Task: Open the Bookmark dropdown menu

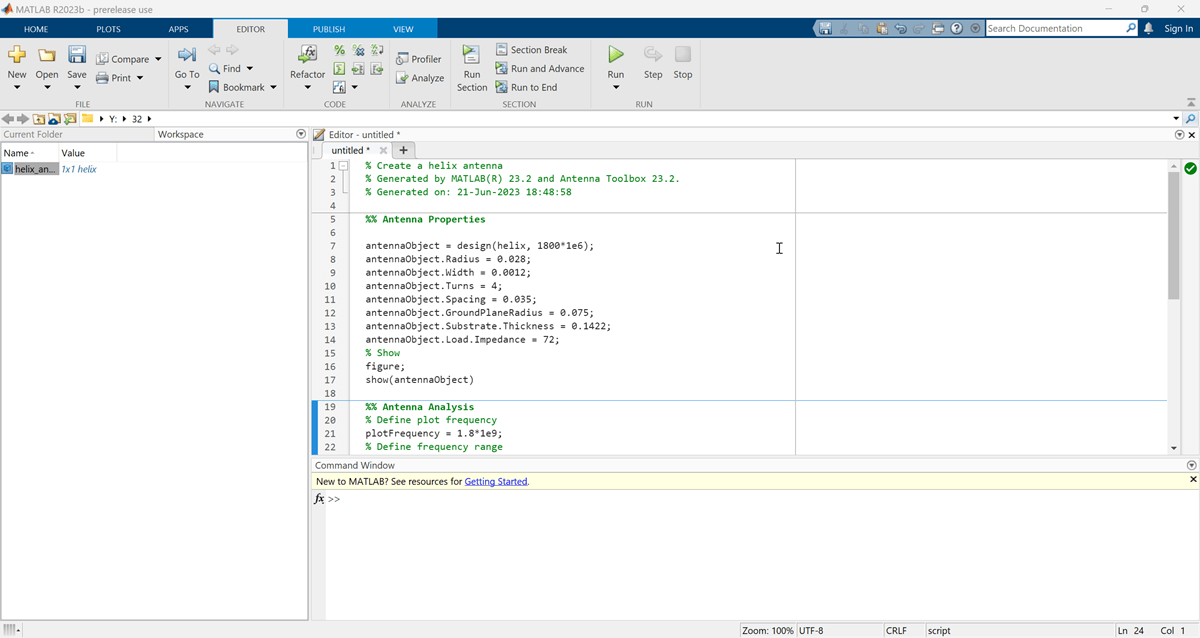Action: 273,88
